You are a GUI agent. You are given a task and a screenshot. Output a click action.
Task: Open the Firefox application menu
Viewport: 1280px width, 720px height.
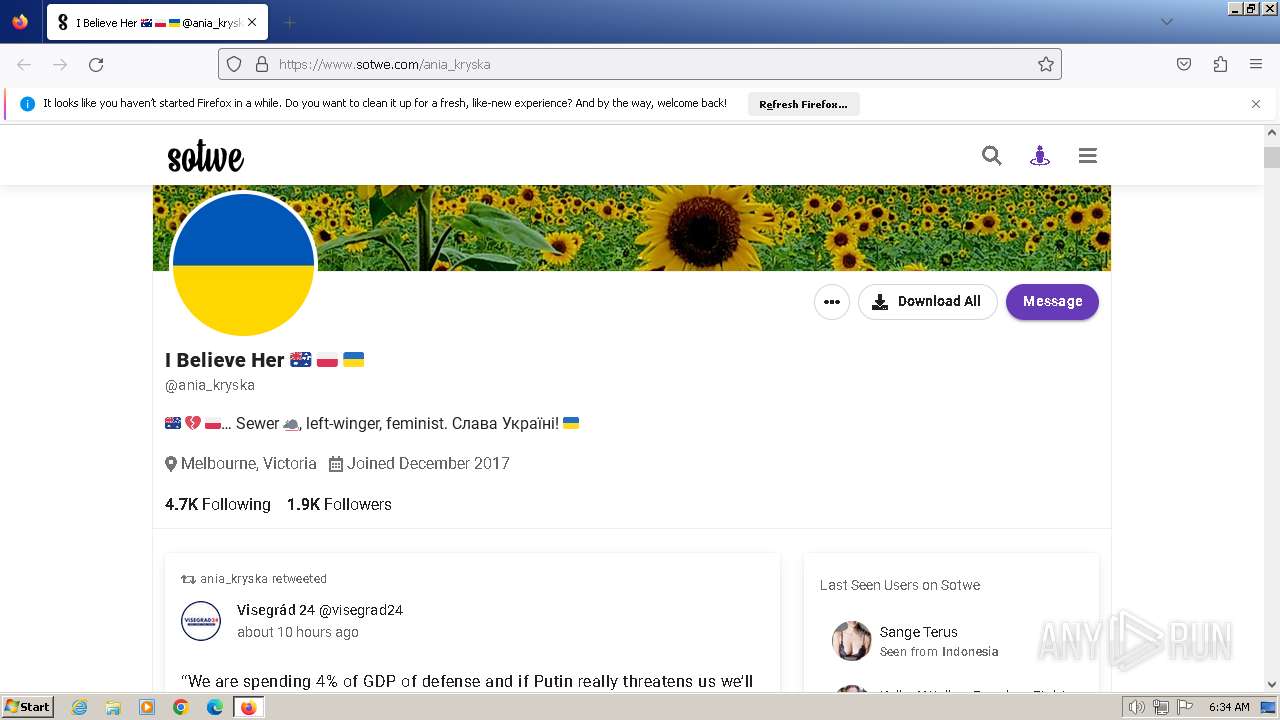1256,64
